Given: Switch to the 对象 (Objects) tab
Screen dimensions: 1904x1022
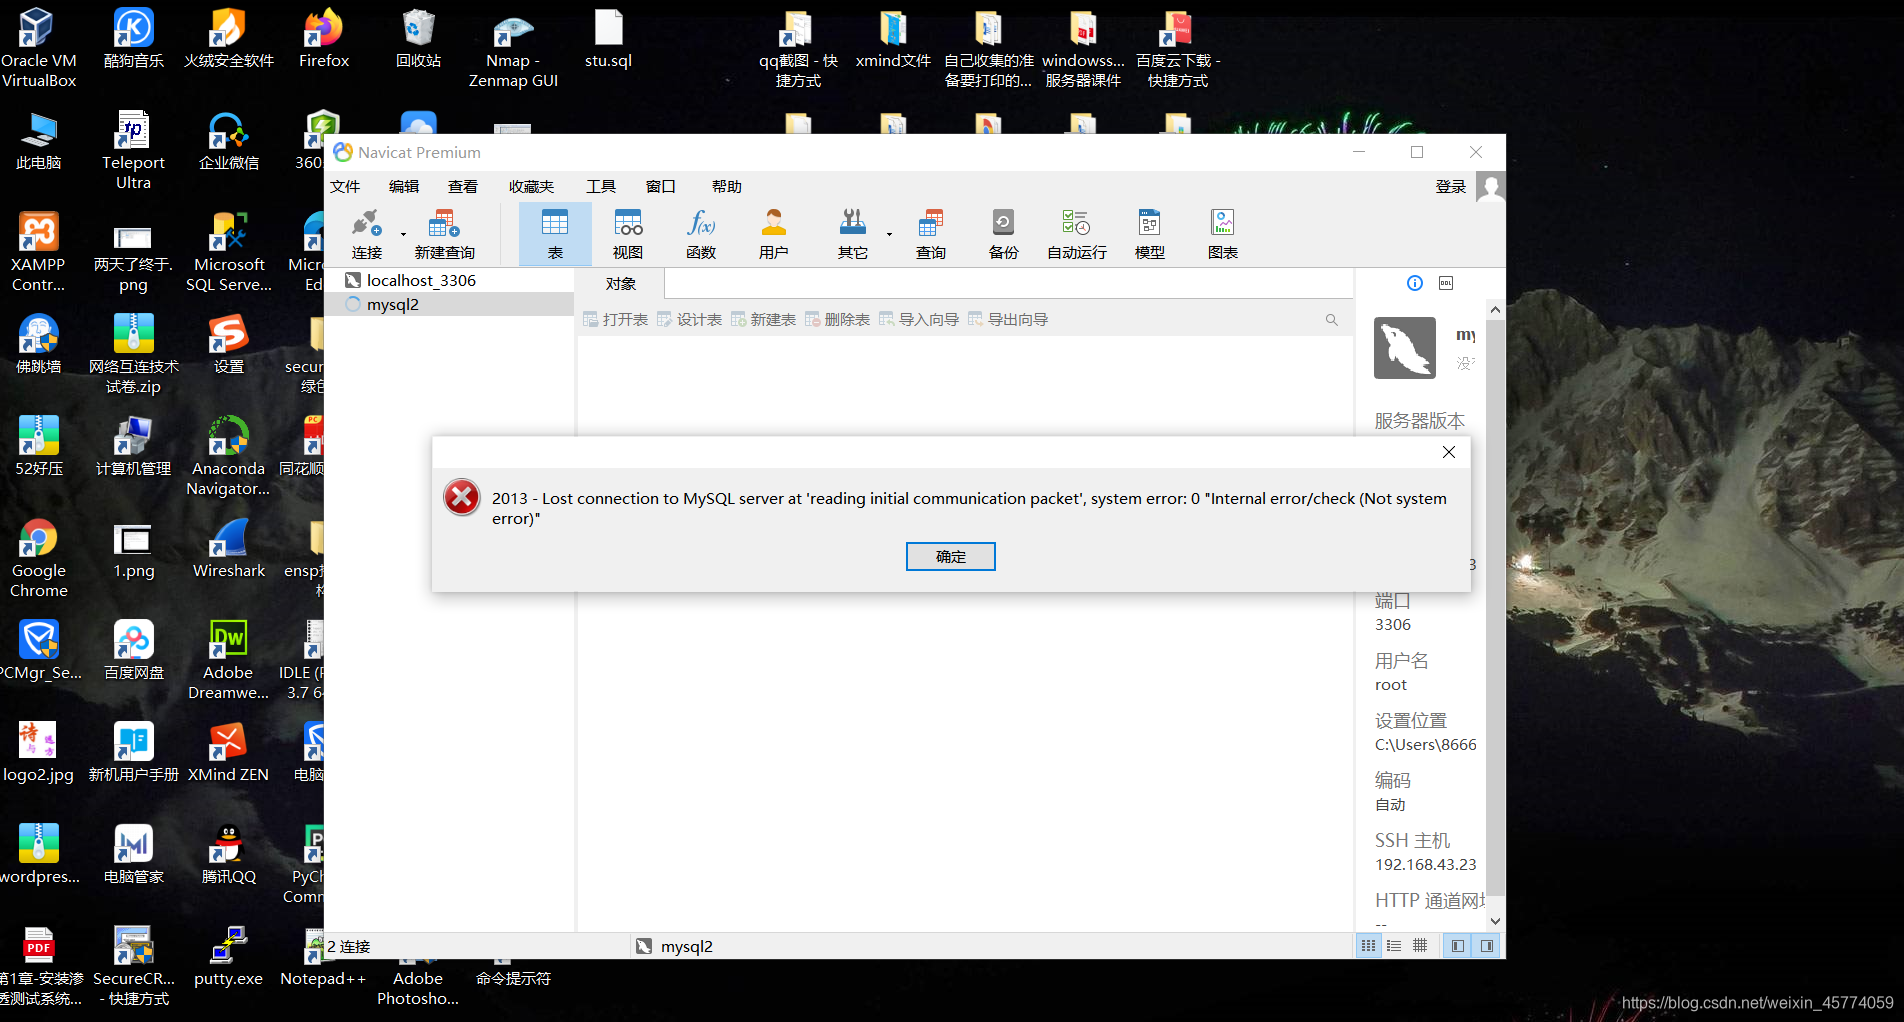Looking at the screenshot, I should coord(620,284).
